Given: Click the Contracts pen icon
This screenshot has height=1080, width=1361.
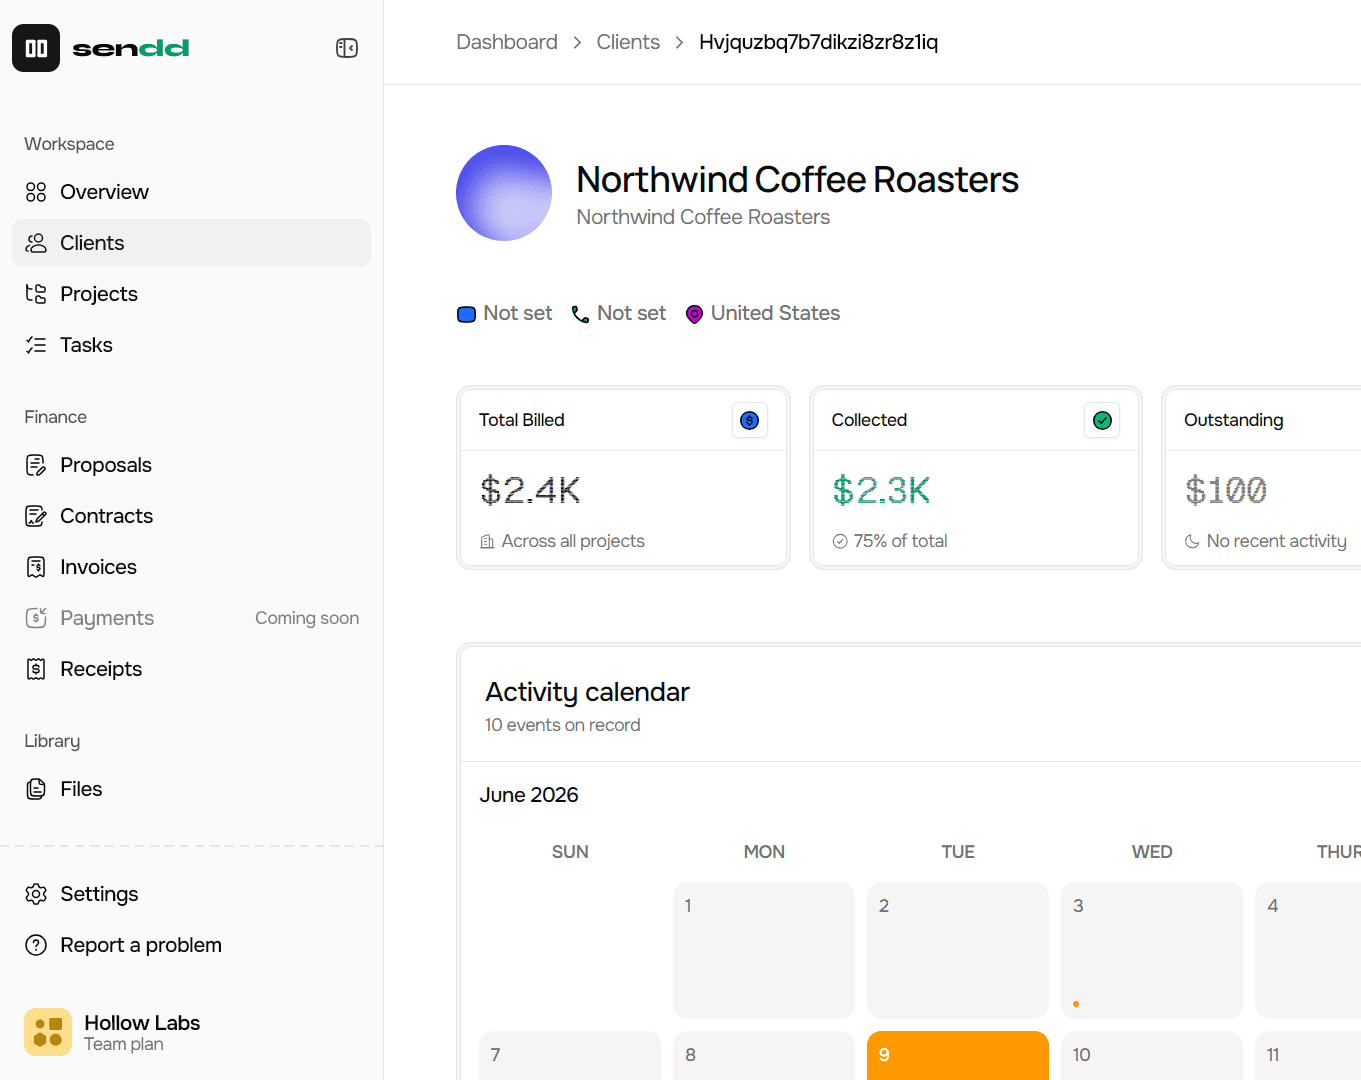Looking at the screenshot, I should click(36, 516).
